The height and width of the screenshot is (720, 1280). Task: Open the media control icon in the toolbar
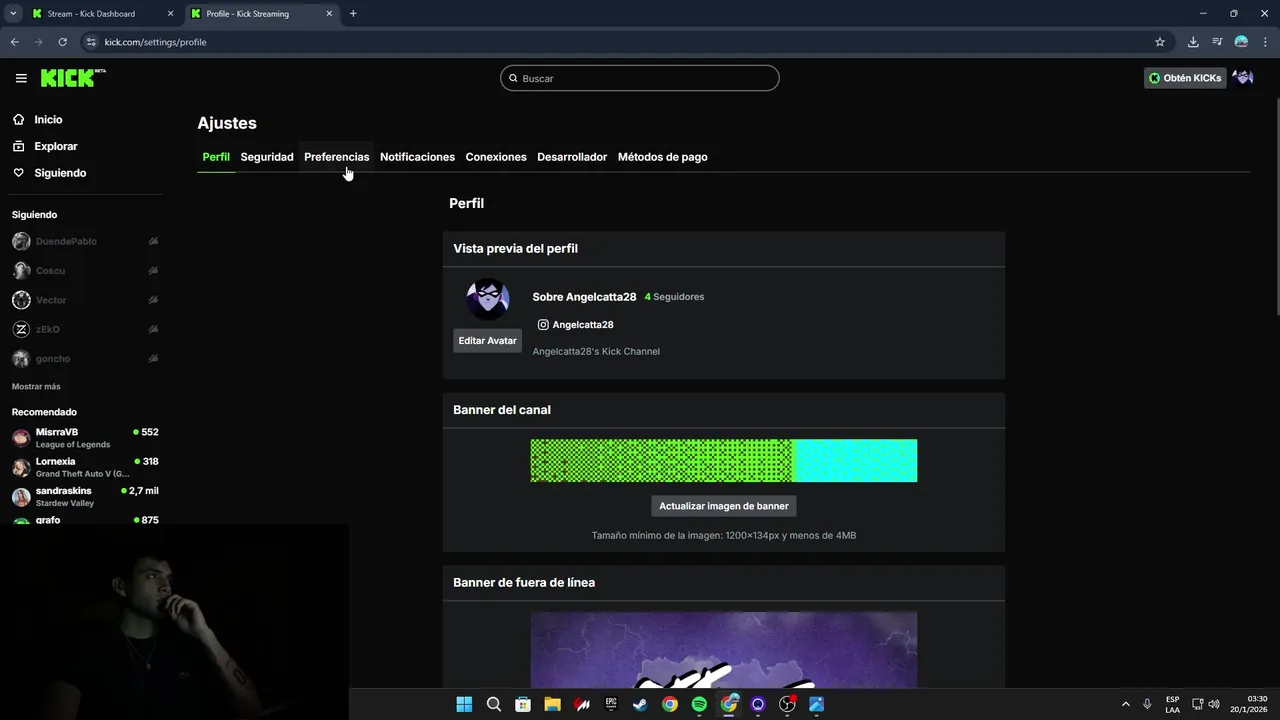[x=1217, y=42]
